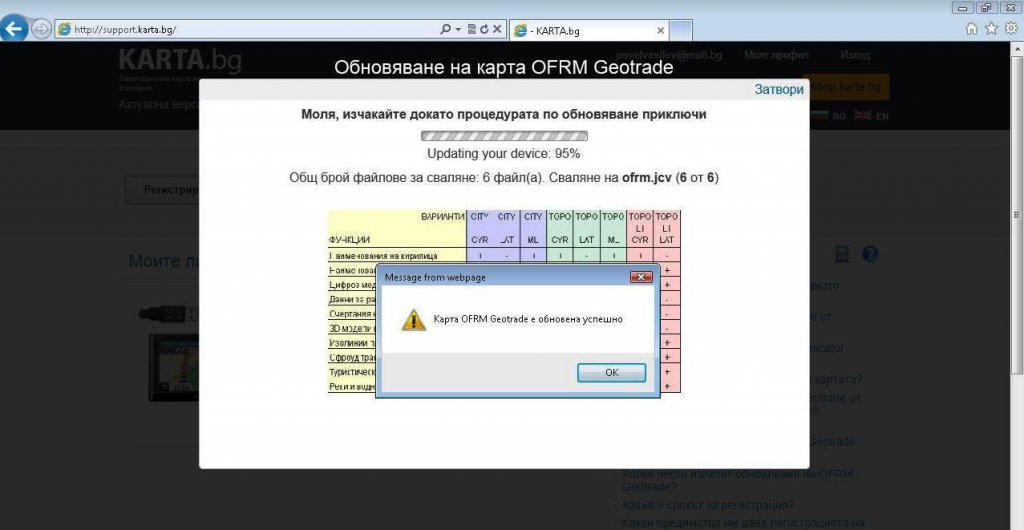Click the KARTA.bg logo behind the overlay

point(180,60)
